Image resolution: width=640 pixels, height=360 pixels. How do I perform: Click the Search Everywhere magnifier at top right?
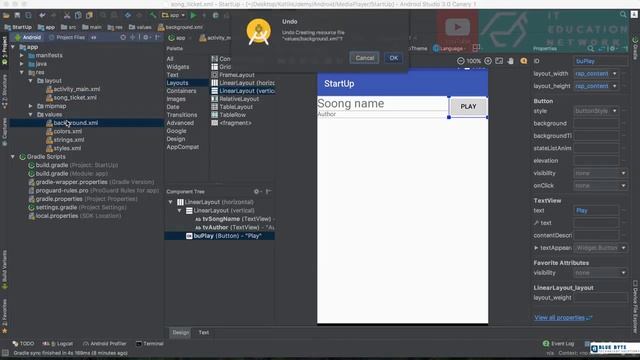pos(623,15)
